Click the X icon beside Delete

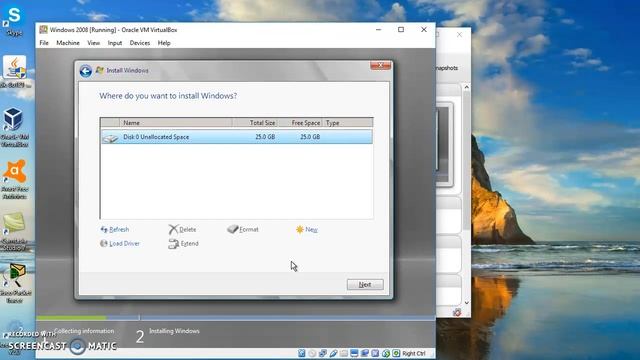click(x=173, y=229)
